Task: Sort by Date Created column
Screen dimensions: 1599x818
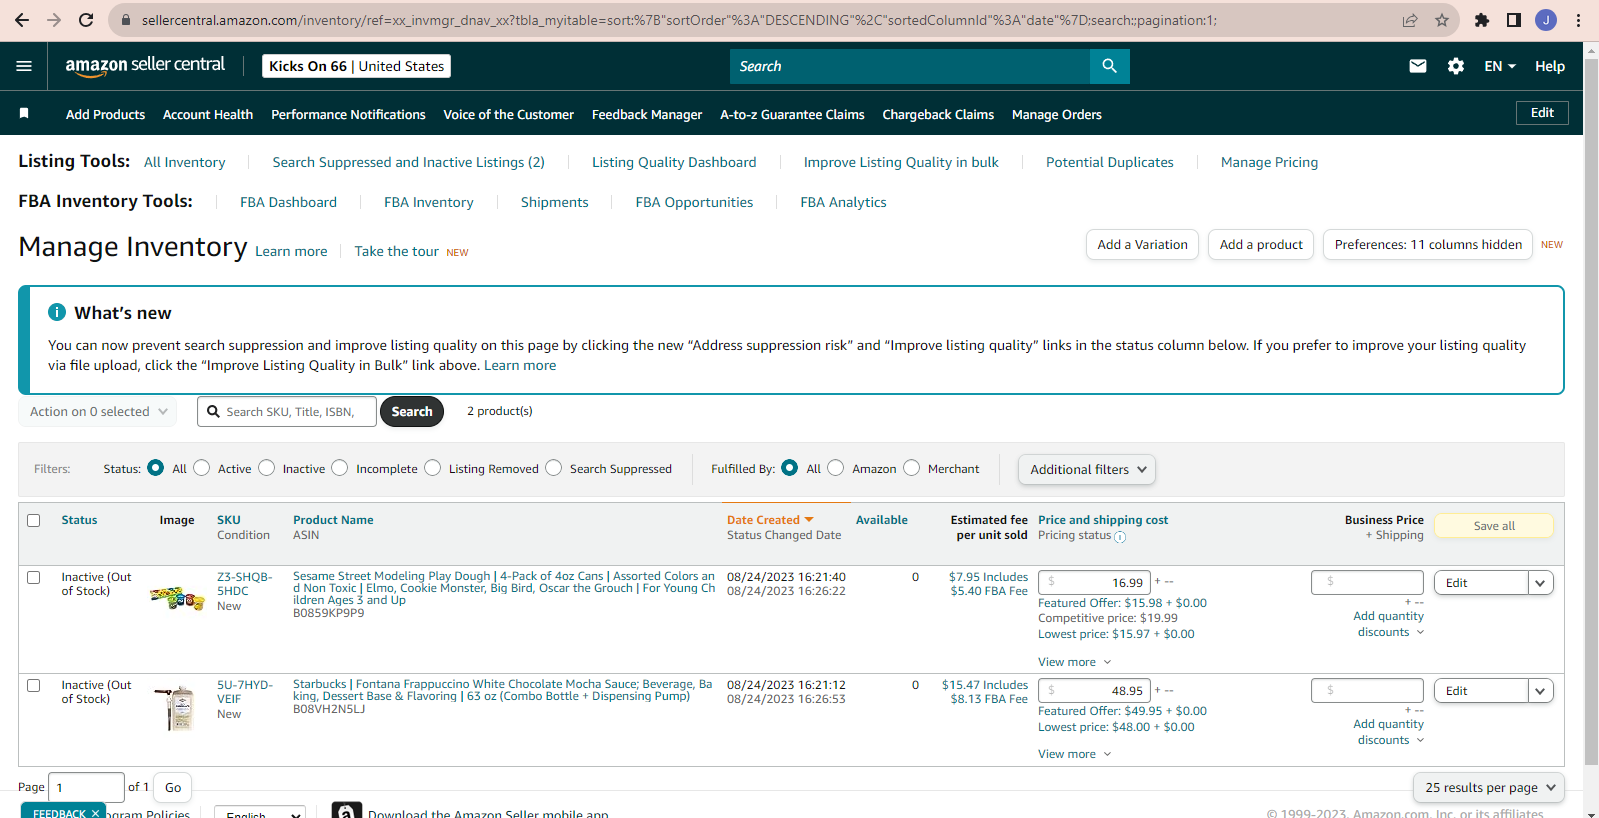Action: click(x=770, y=520)
